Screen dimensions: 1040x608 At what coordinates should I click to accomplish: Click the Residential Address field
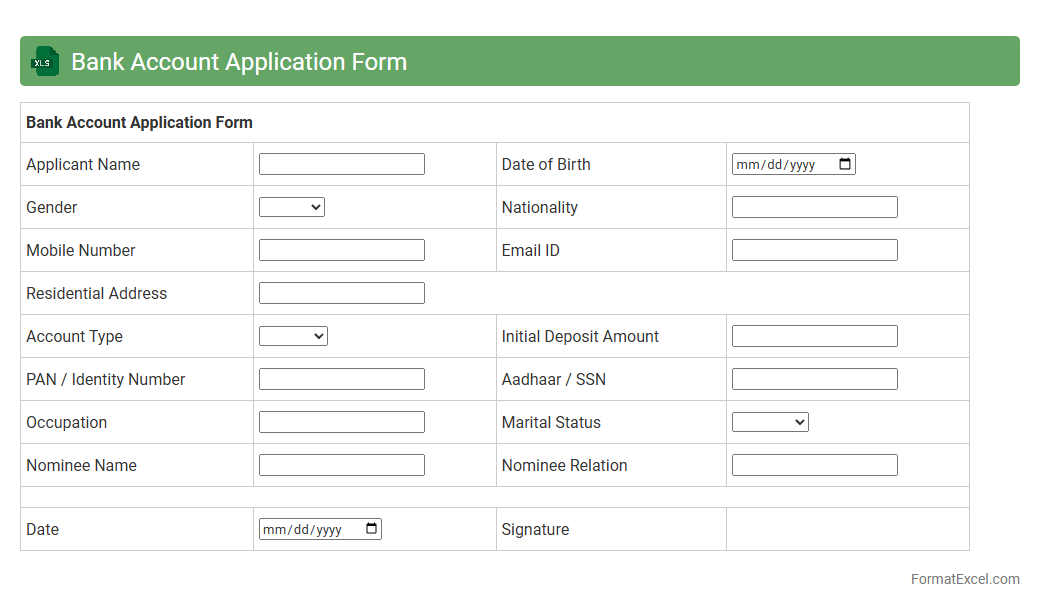pyautogui.click(x=341, y=293)
